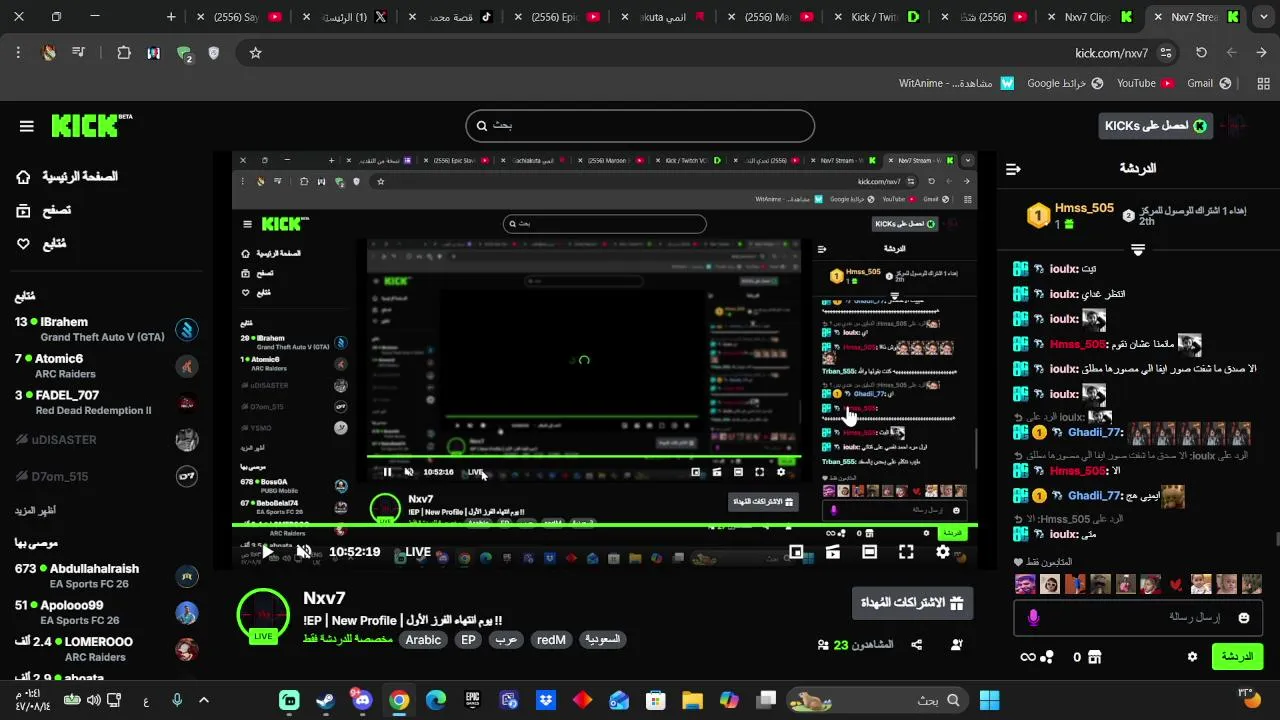
Task: Open the player settings gear
Action: 942,552
